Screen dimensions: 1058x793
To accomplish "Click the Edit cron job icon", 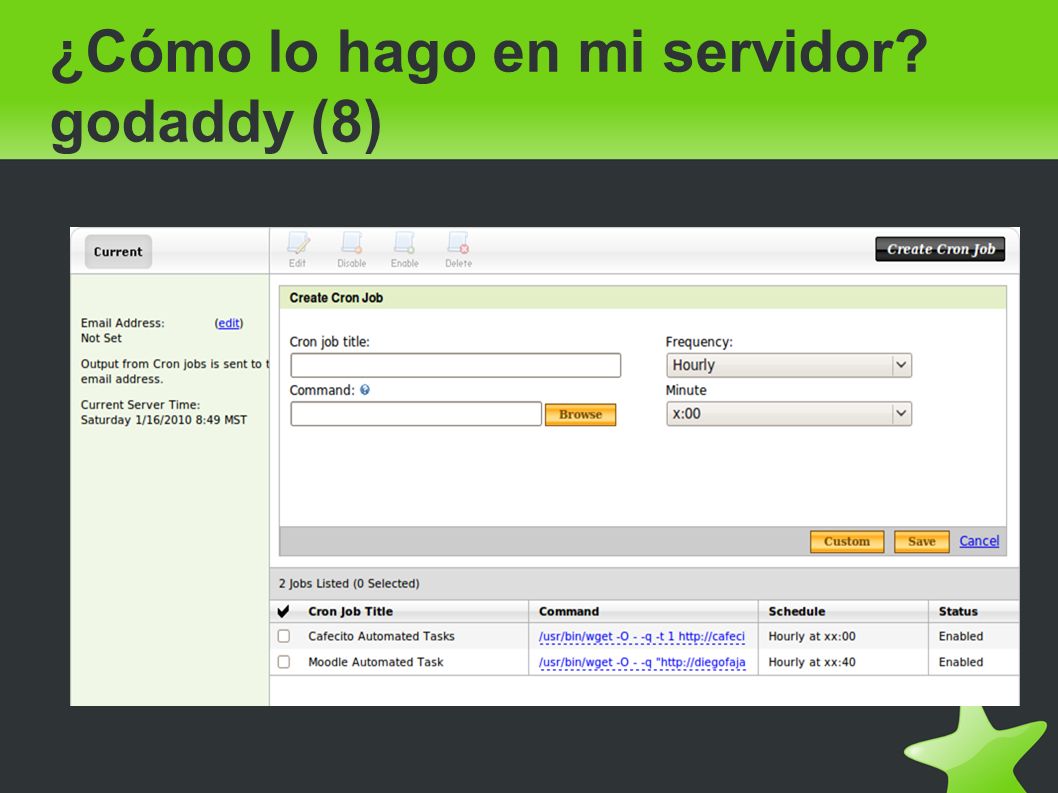I will 298,250.
